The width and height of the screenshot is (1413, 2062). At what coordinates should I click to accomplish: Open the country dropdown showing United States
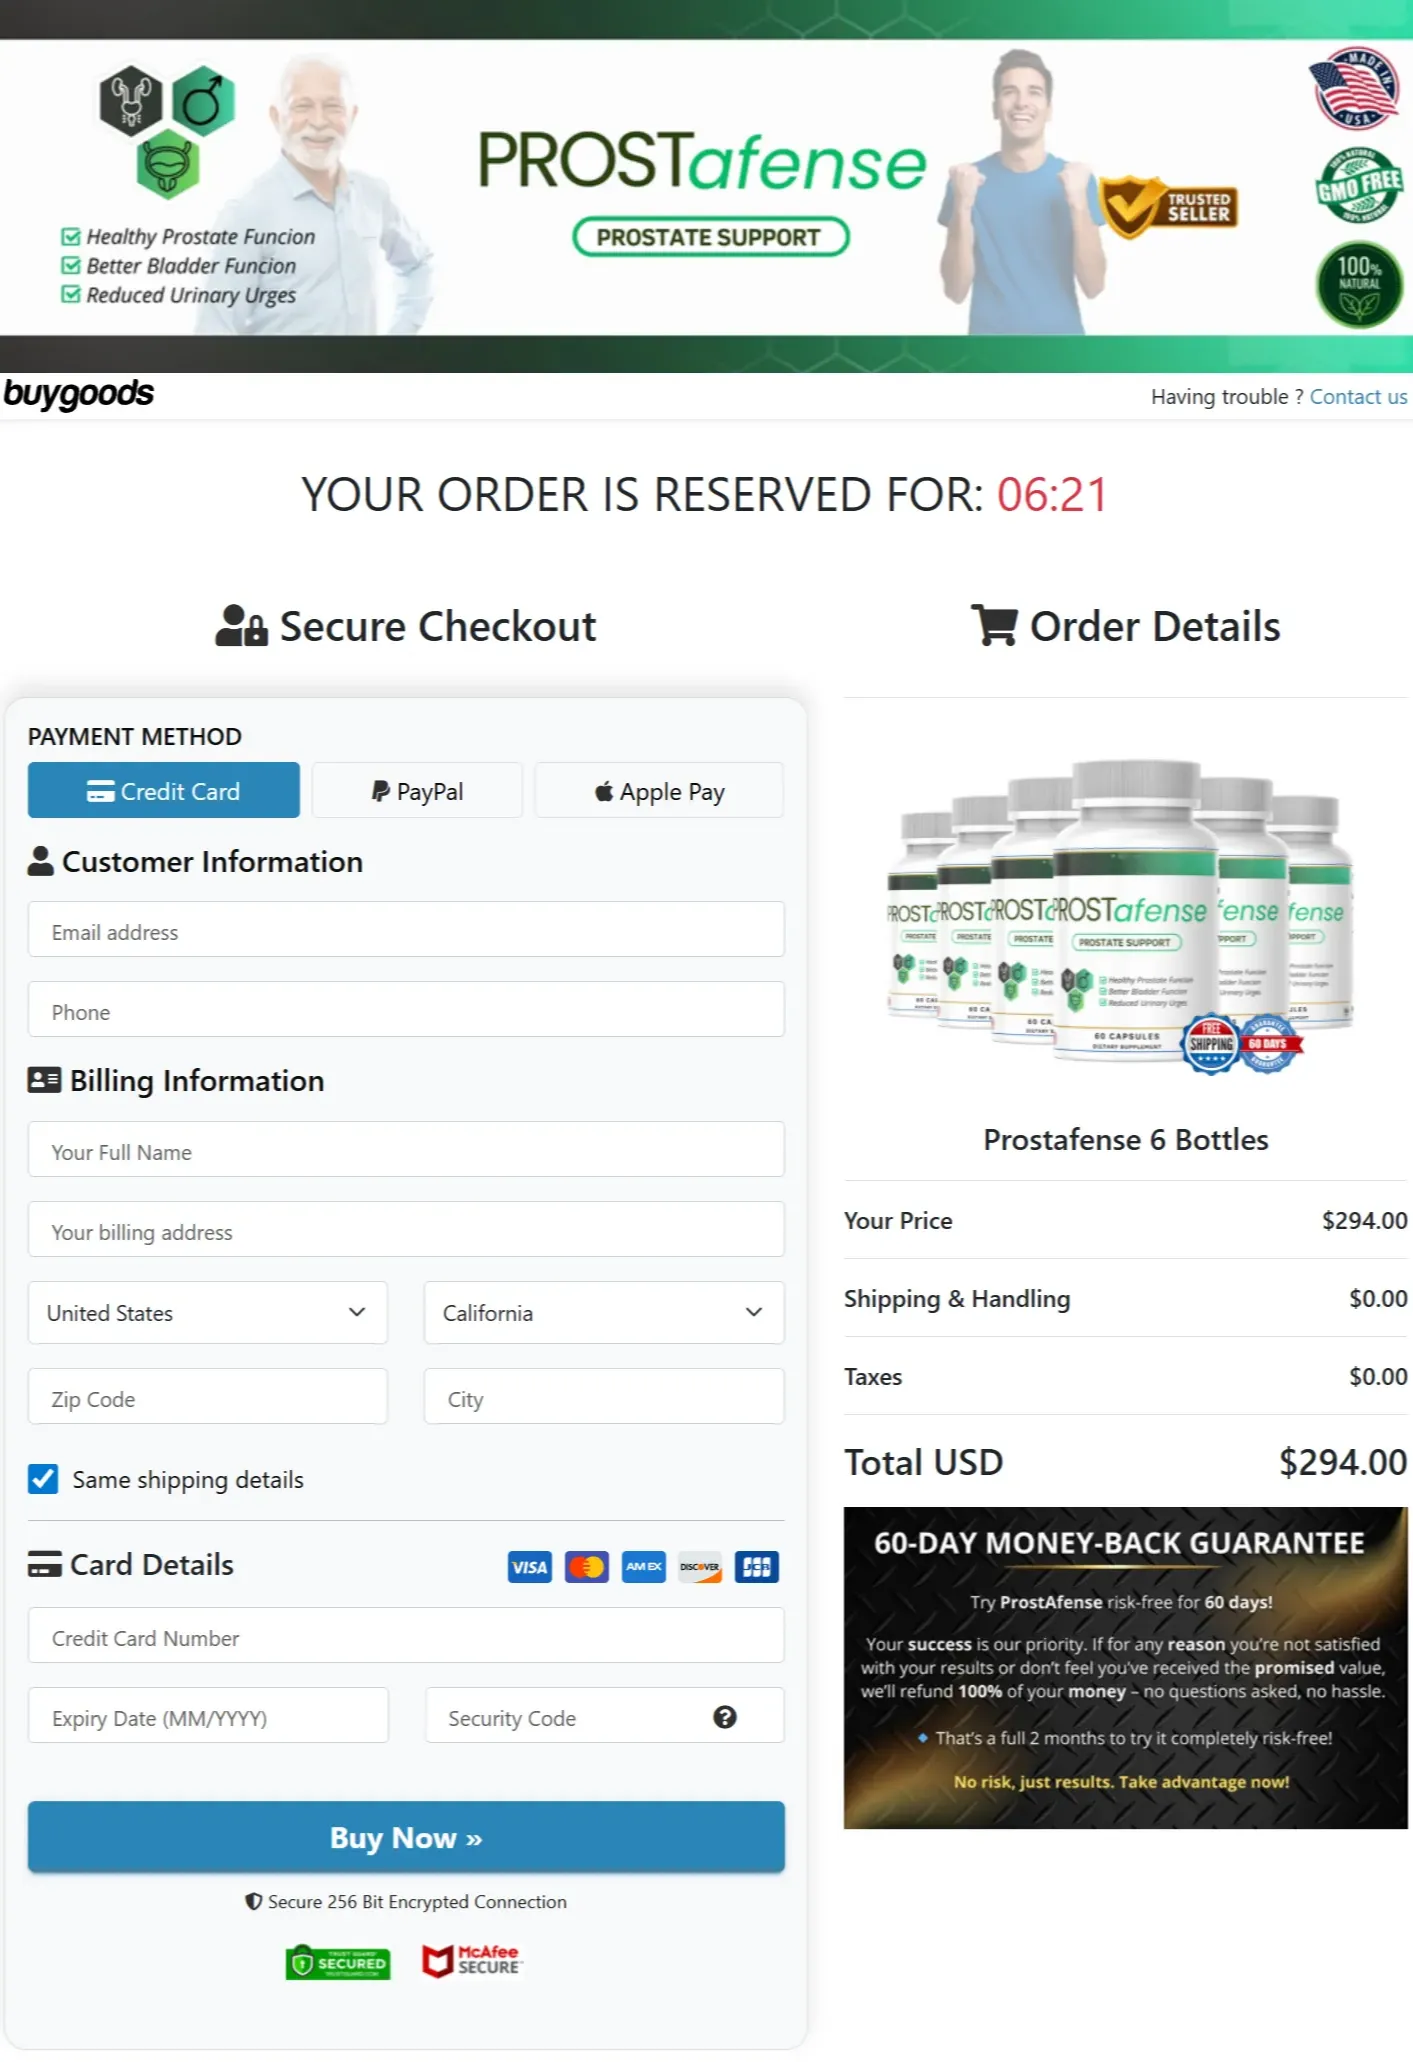(207, 1313)
